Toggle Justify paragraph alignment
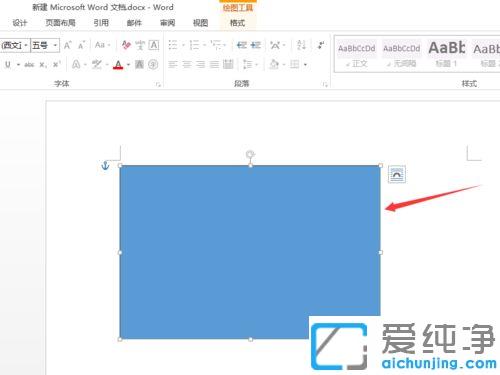This screenshot has height=375, width=500. pos(214,64)
